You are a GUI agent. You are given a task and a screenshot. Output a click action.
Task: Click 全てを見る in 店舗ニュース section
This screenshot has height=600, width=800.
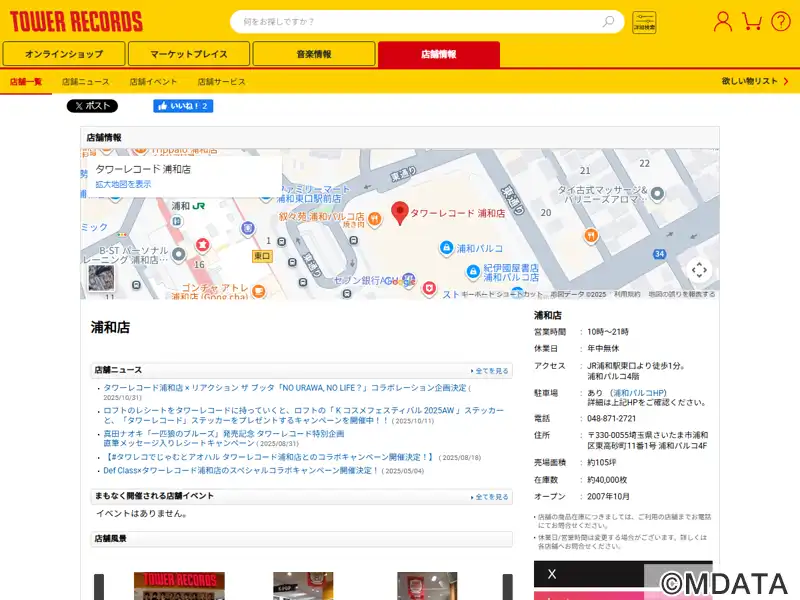[490, 371]
